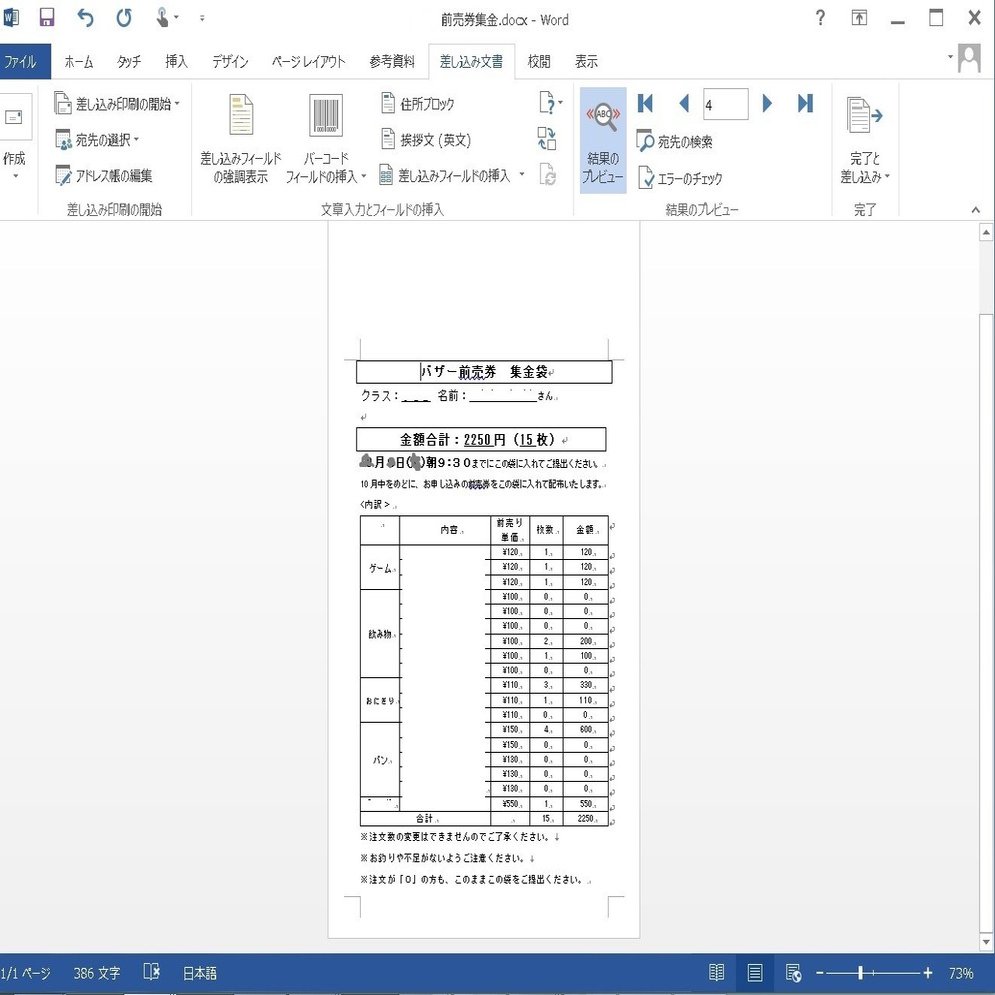Image resolution: width=995 pixels, height=995 pixels.
Task: Go to previous record
Action: point(683,103)
